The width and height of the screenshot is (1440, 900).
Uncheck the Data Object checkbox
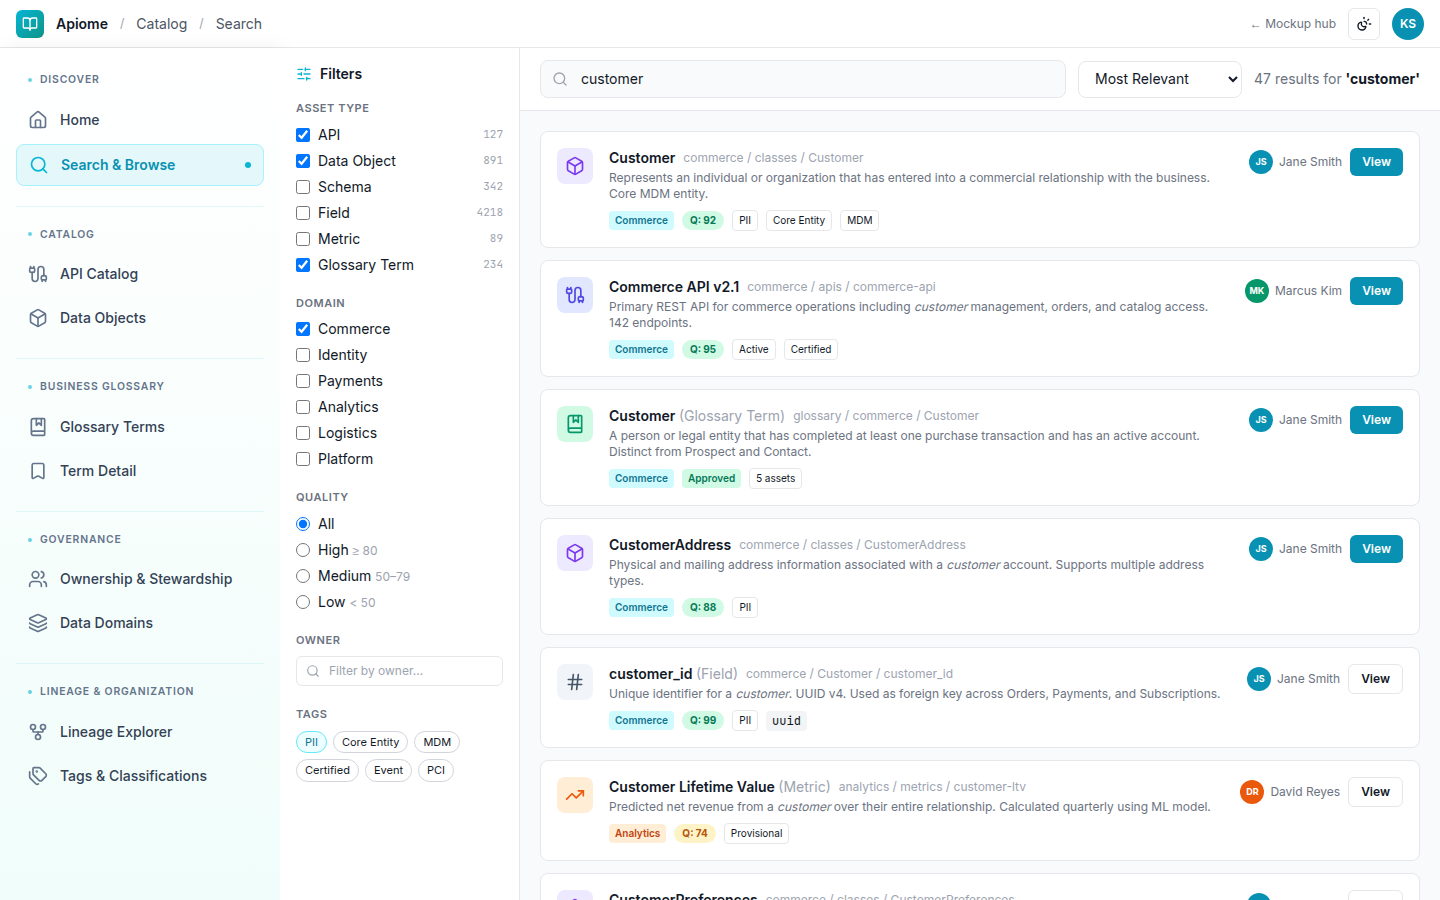click(303, 161)
